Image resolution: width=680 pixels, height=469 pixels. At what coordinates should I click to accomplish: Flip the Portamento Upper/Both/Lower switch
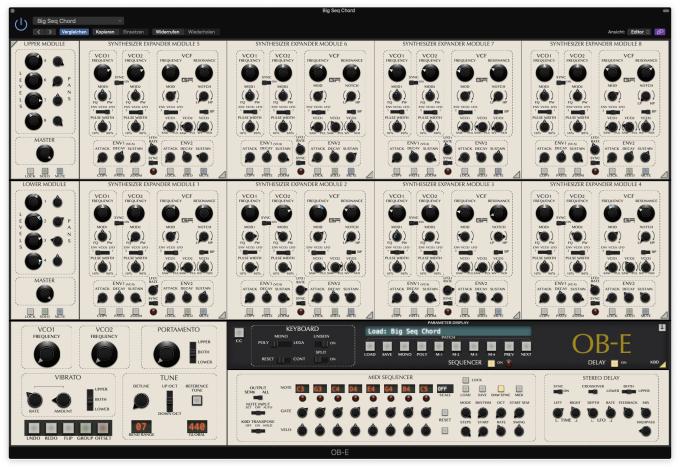click(x=193, y=352)
